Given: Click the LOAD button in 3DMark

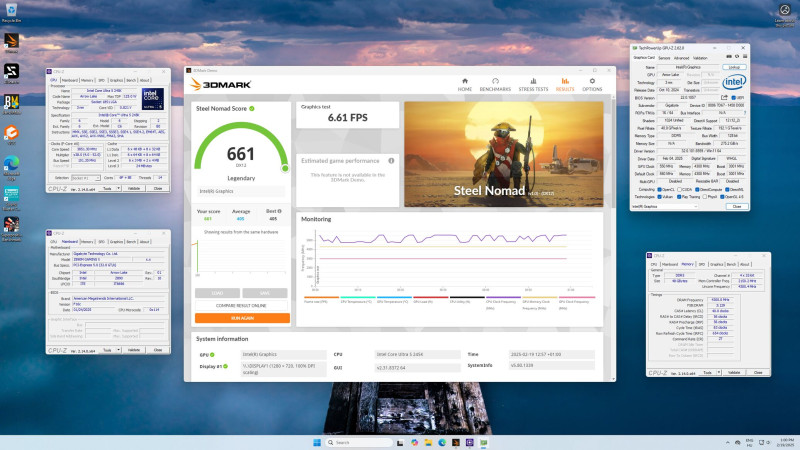Looking at the screenshot, I should (x=217, y=293).
